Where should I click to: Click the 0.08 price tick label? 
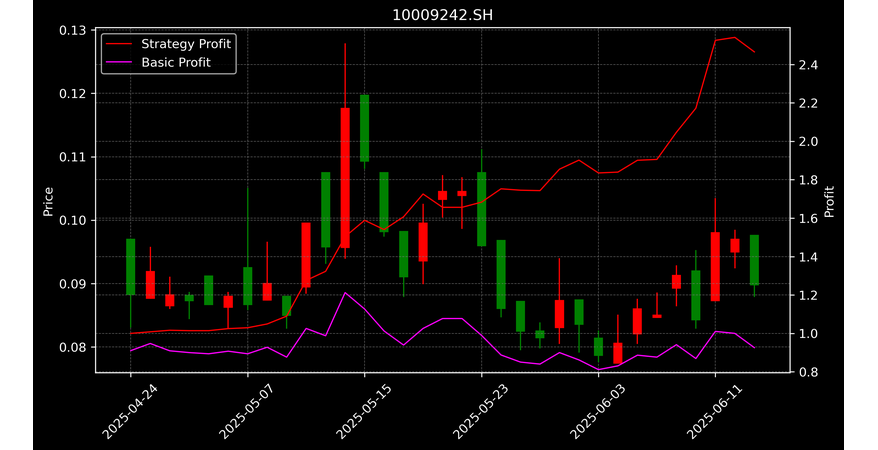coord(73,347)
